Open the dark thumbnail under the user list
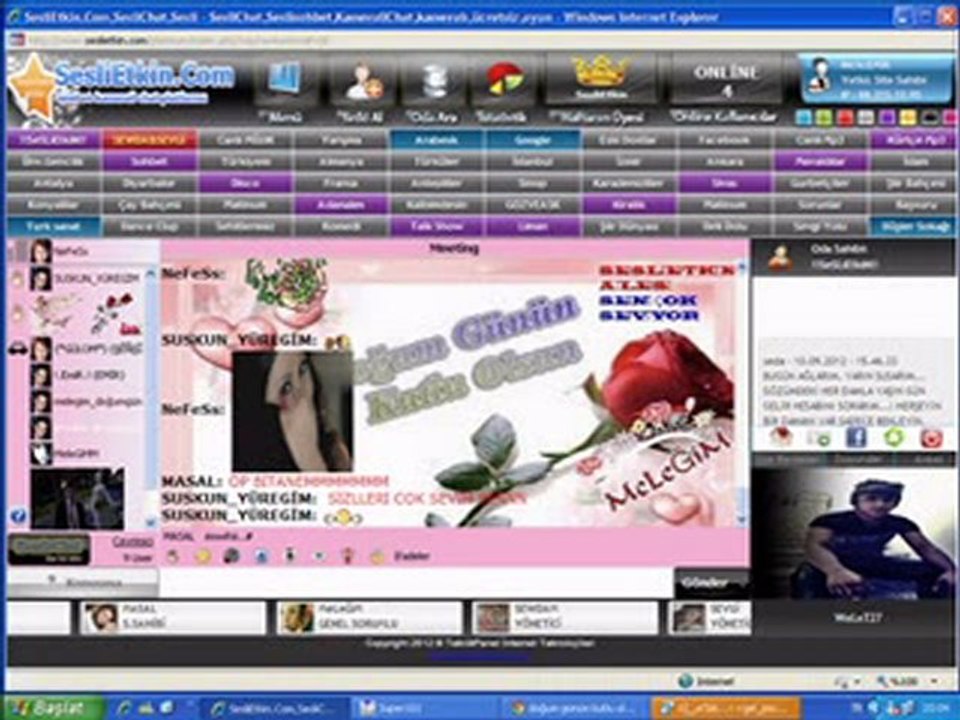 (x=78, y=499)
